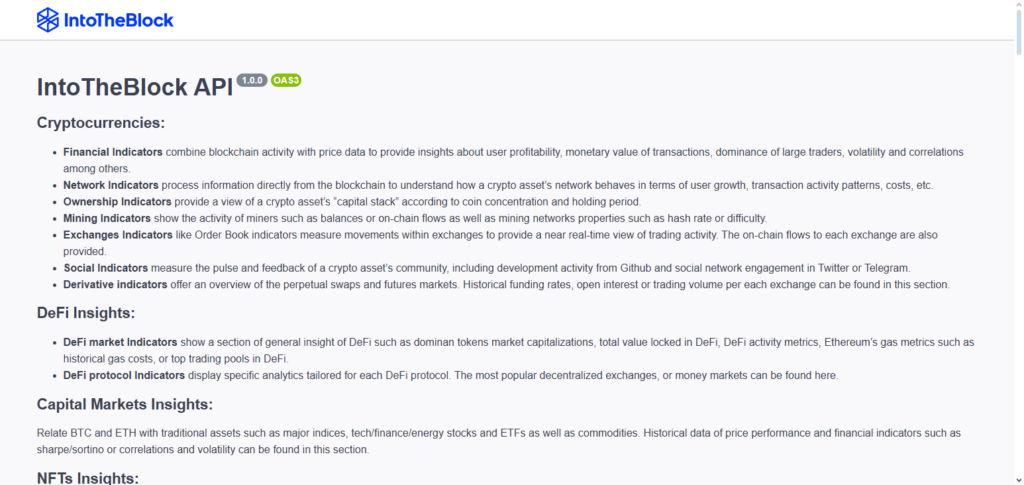Click the bold Social Indicators term
Viewport: 1024px width, 485px height.
tap(105, 268)
